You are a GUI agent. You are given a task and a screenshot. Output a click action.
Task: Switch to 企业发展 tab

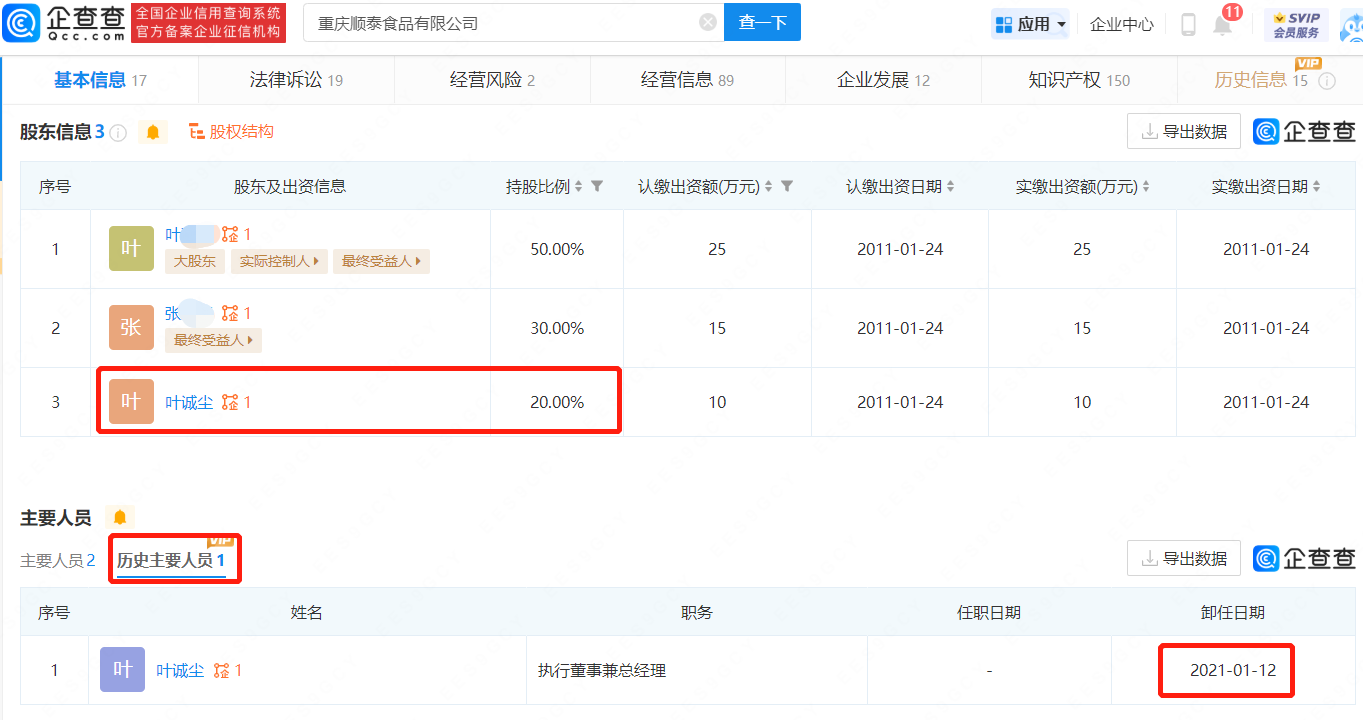click(883, 80)
